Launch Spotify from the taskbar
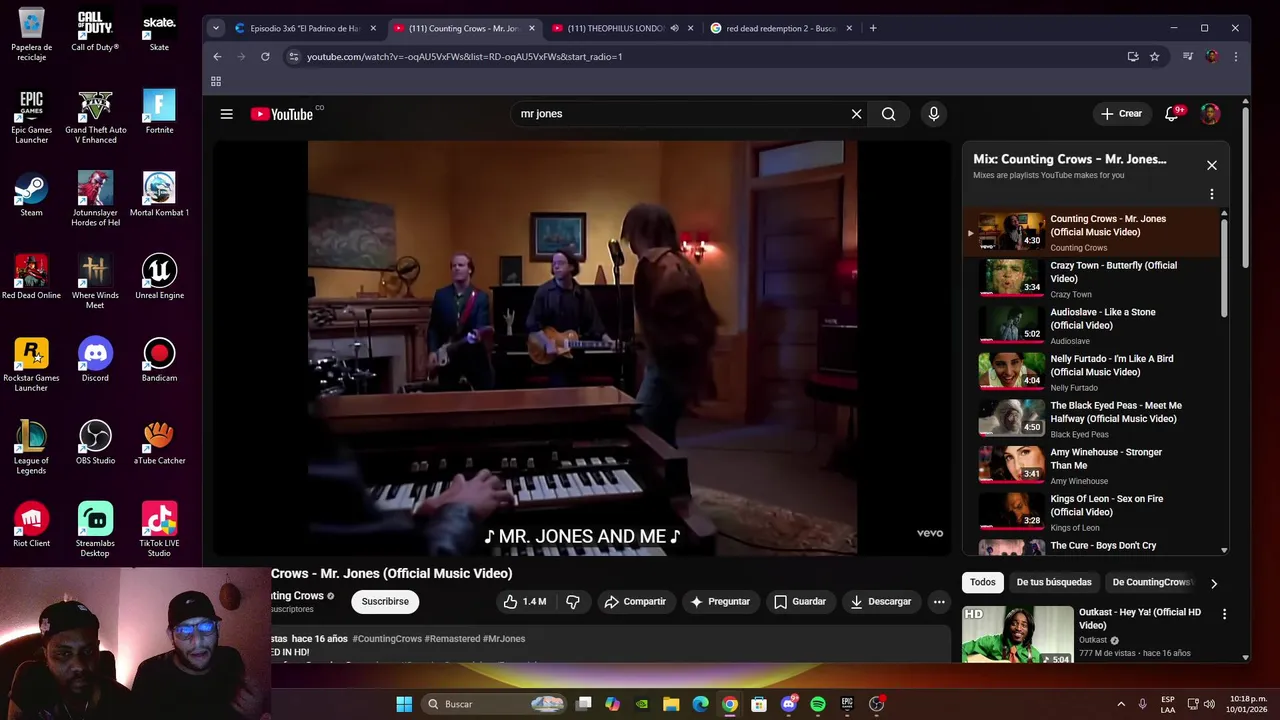Viewport: 1280px width, 720px height. pyautogui.click(x=818, y=704)
